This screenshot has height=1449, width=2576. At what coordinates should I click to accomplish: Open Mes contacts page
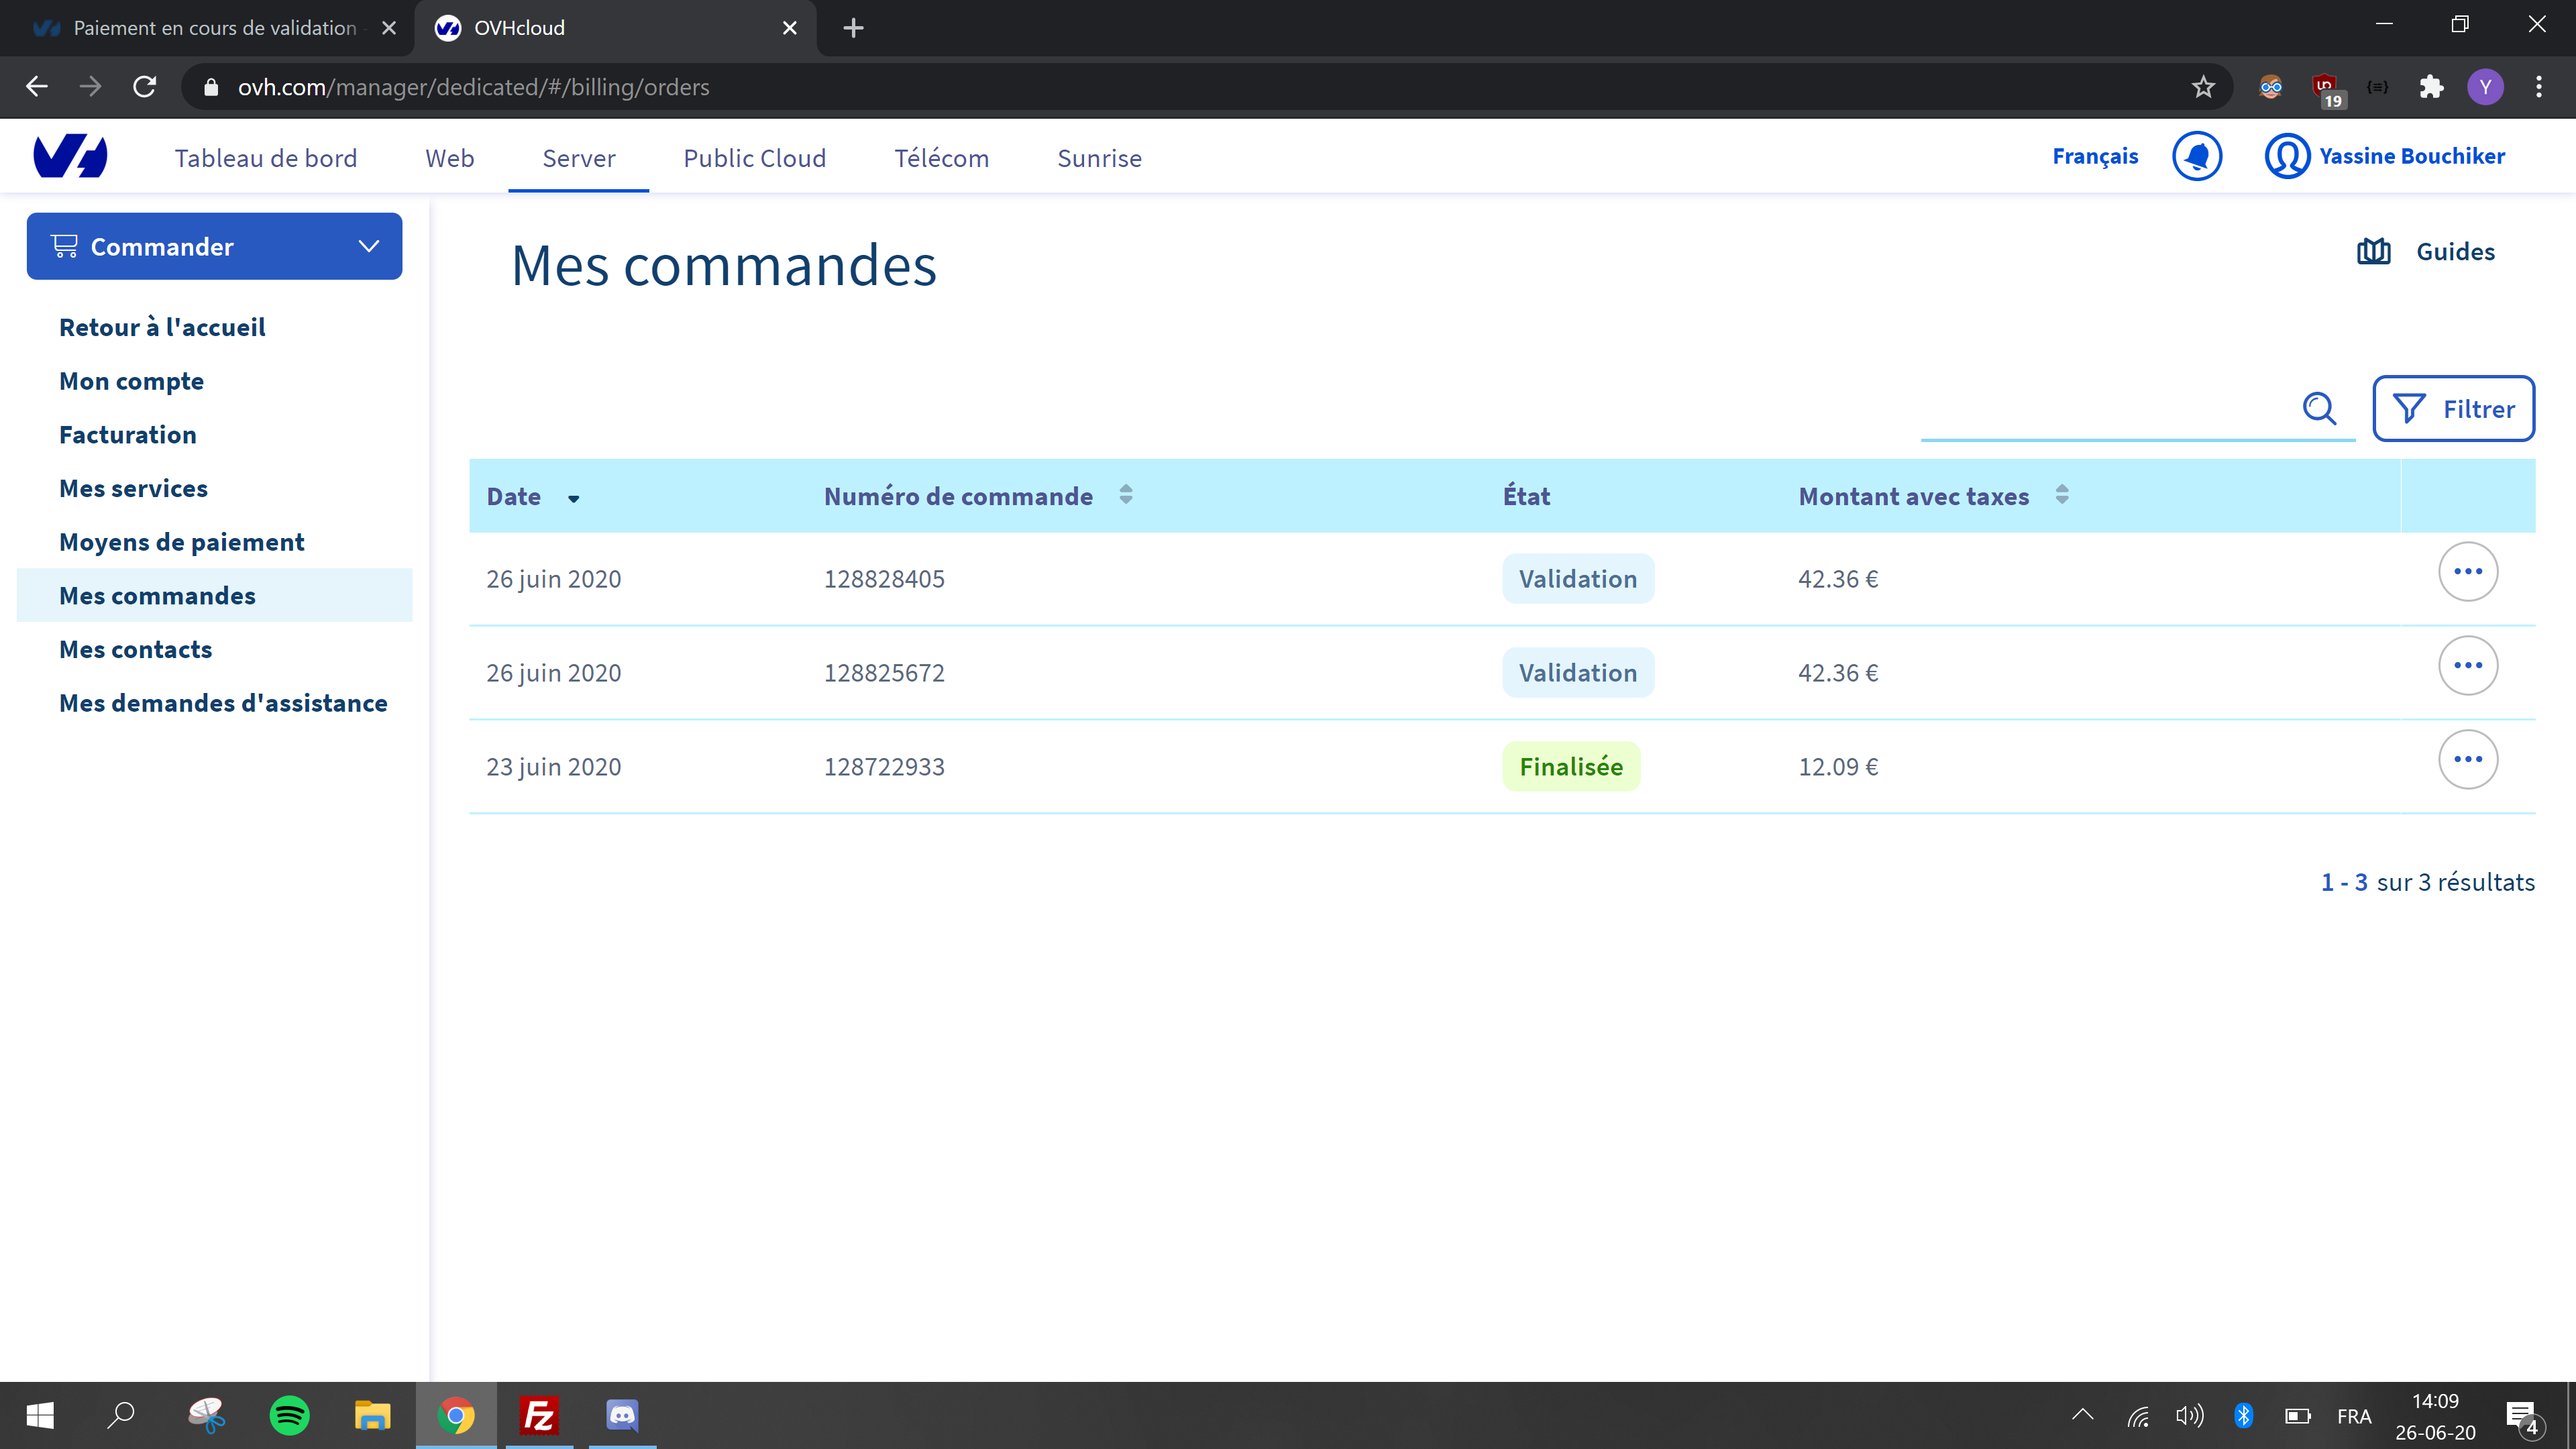tap(135, 649)
